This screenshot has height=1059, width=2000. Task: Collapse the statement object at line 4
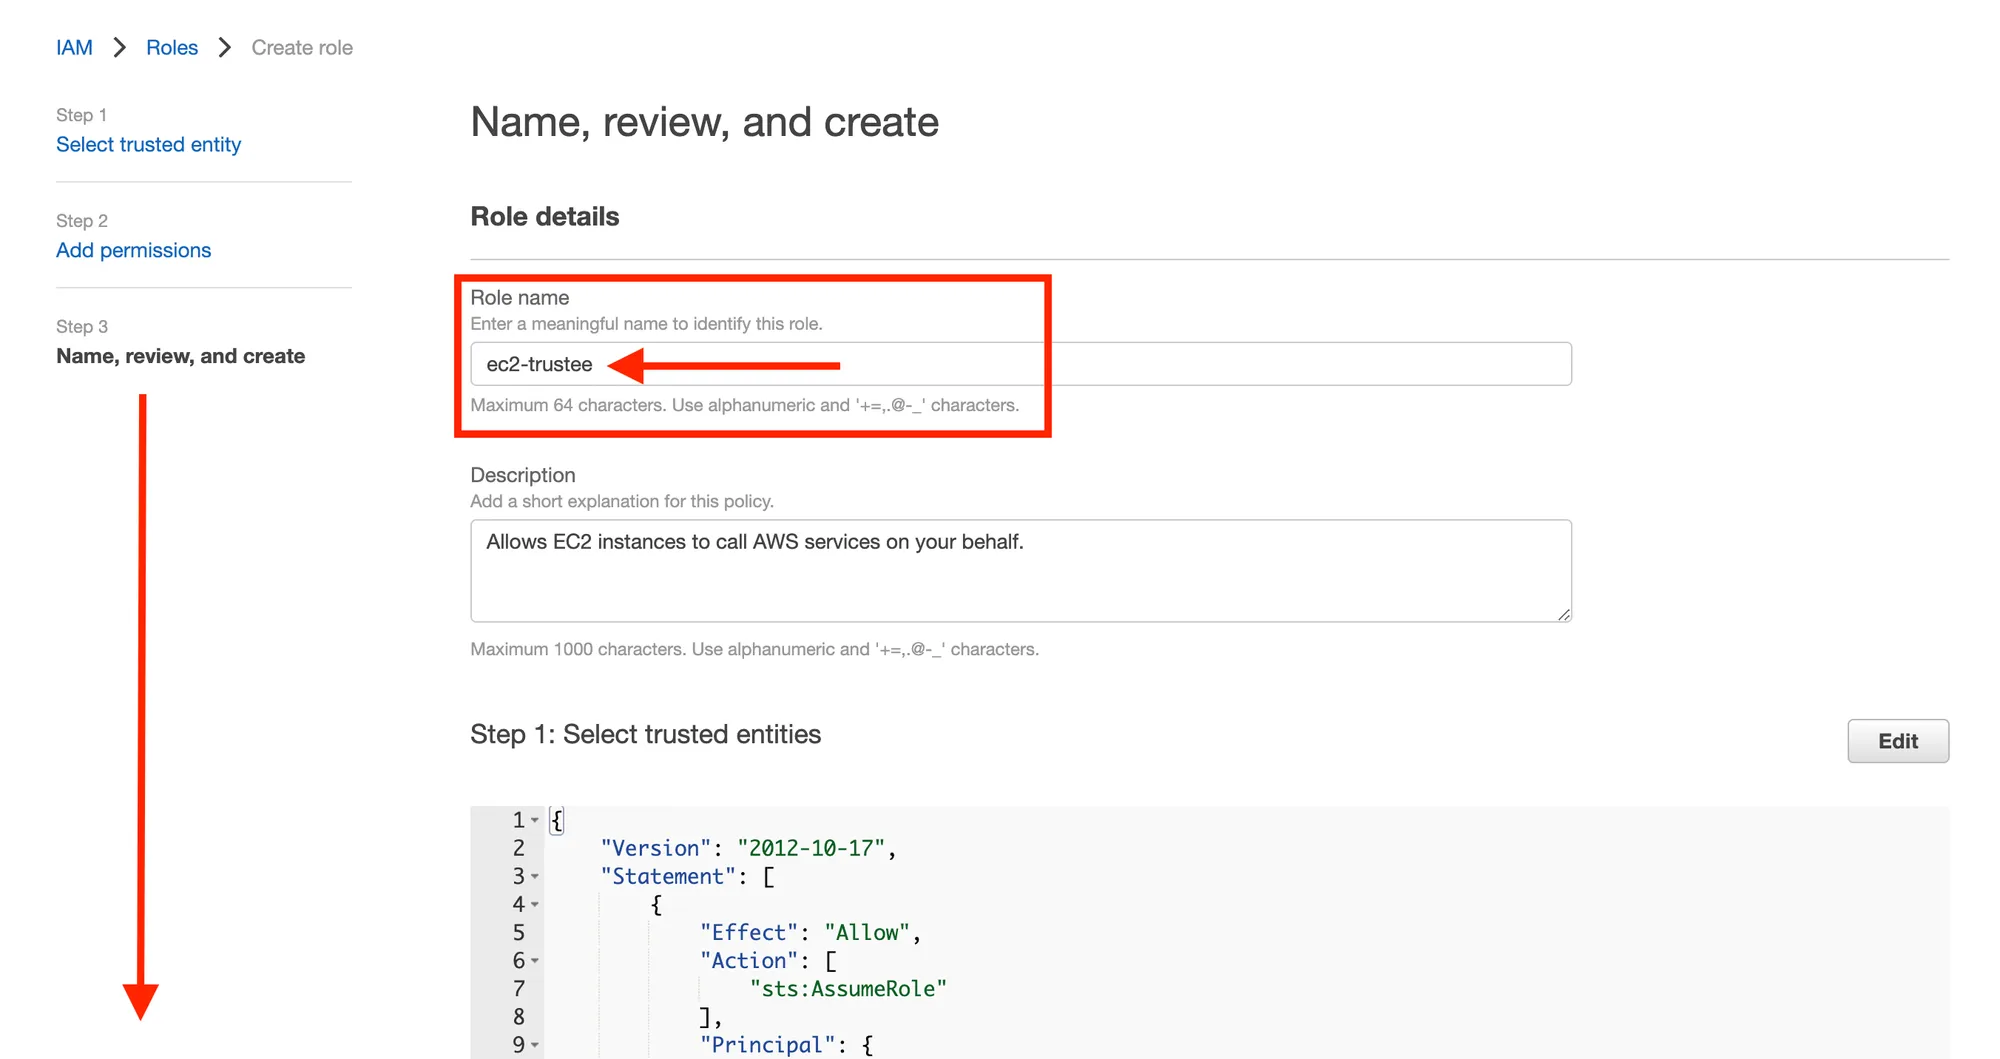click(x=535, y=905)
